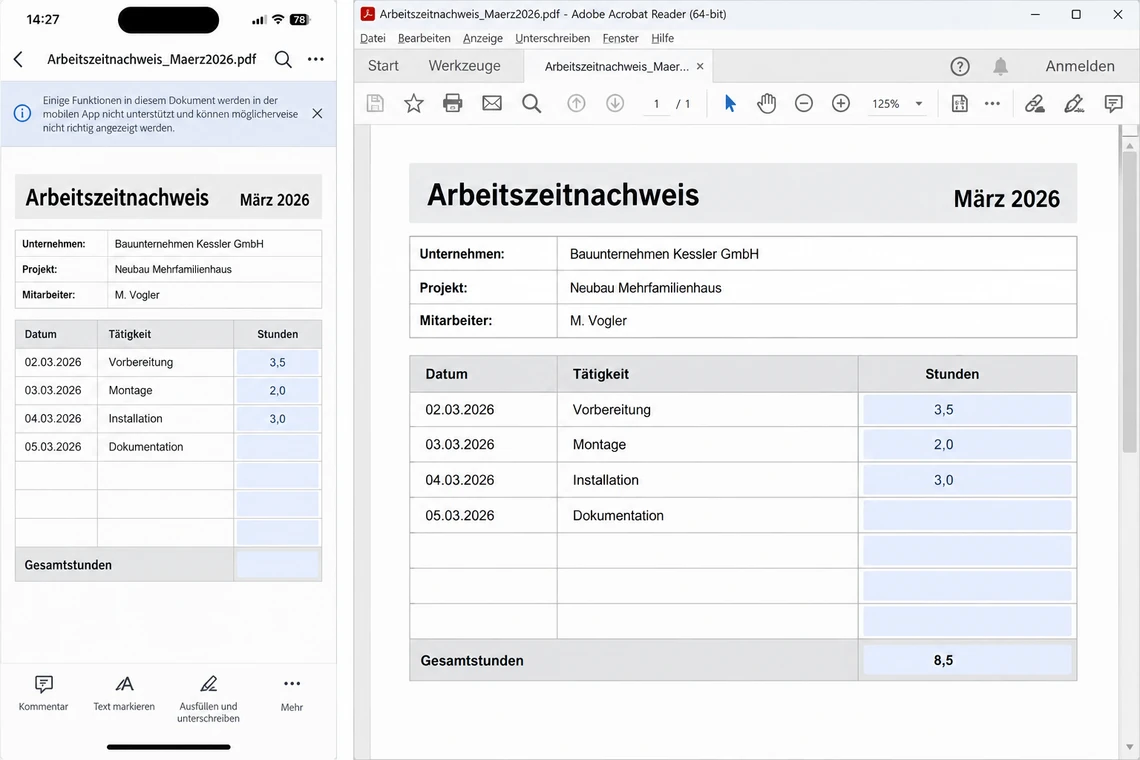Open the zoom level dropdown showing 125%
The width and height of the screenshot is (1140, 760).
pyautogui.click(x=897, y=103)
